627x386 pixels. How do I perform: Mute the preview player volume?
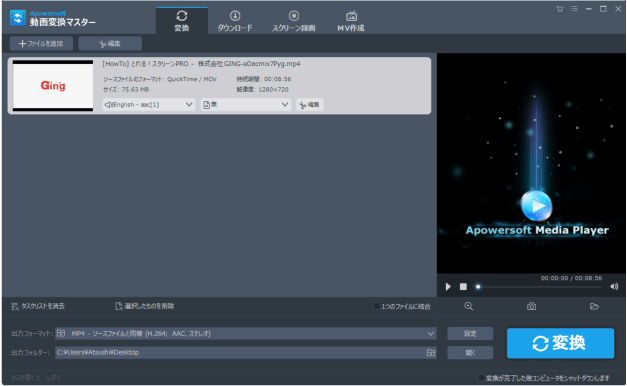point(614,286)
